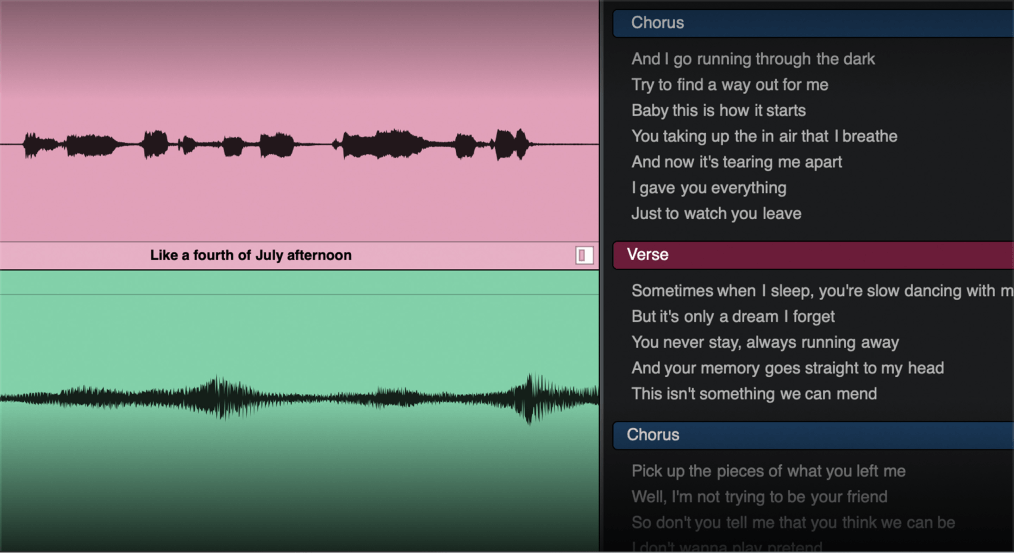
Task: Select lyric 'And I go running through the dark'
Action: [753, 59]
